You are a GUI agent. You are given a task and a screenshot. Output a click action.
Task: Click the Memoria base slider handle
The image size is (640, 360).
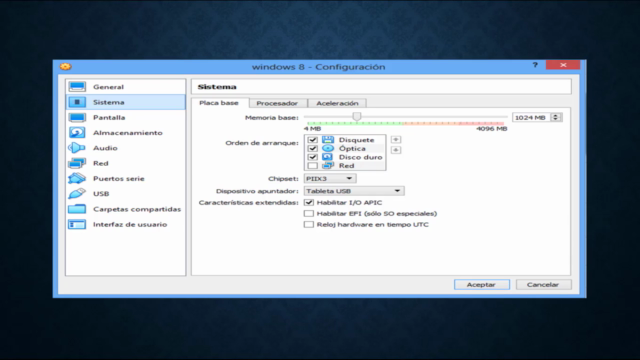pyautogui.click(x=357, y=117)
